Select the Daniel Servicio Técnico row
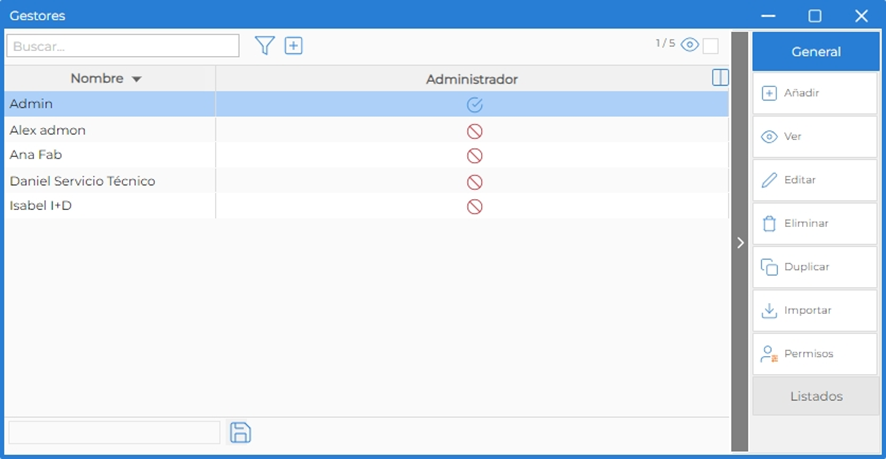Image resolution: width=886 pixels, height=459 pixels. coord(367,181)
